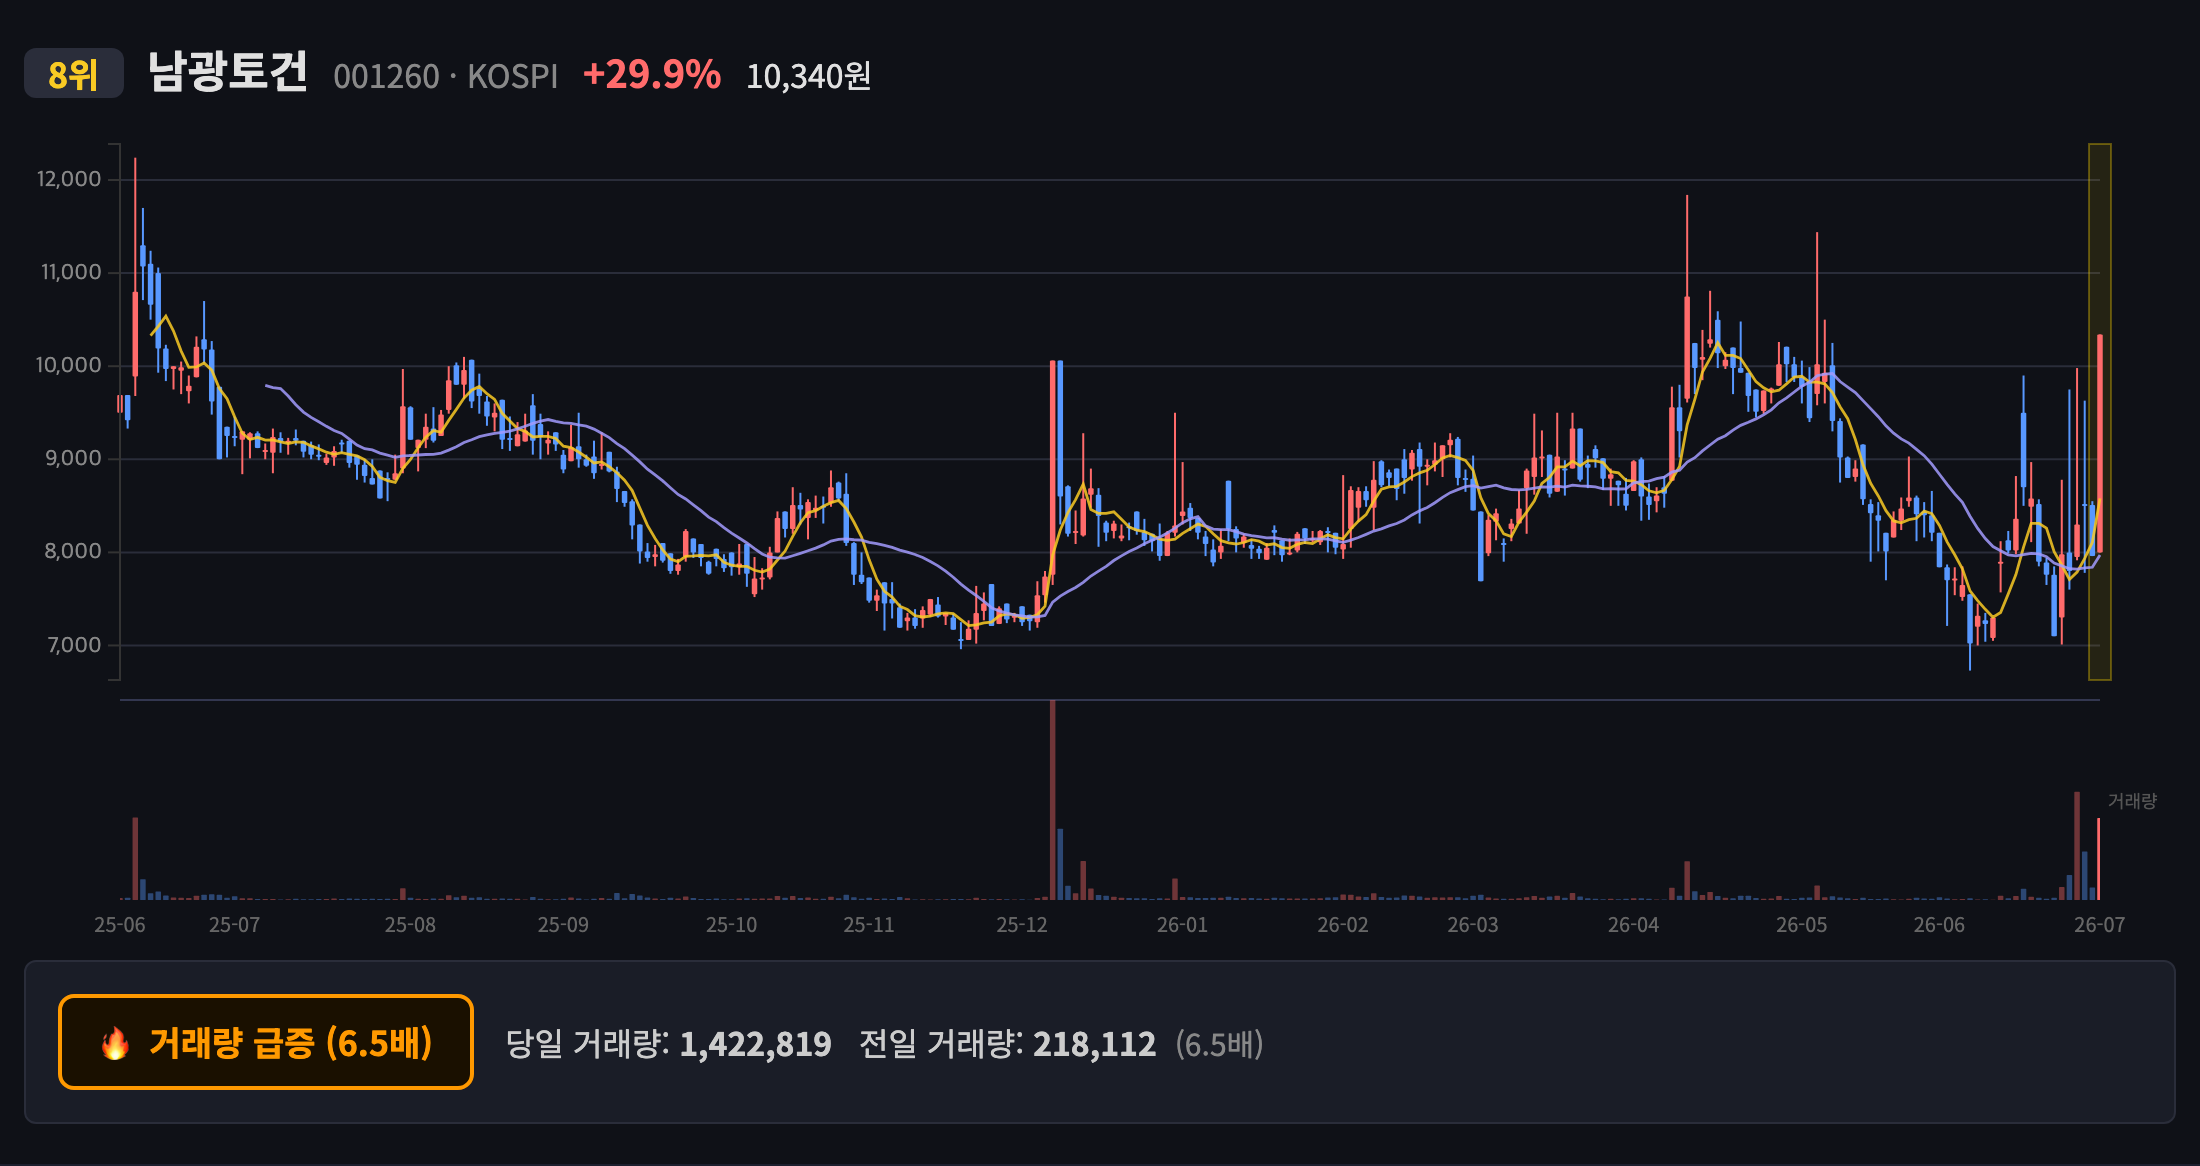Click the 26-05 date axis label
The width and height of the screenshot is (2200, 1166).
tap(1801, 925)
